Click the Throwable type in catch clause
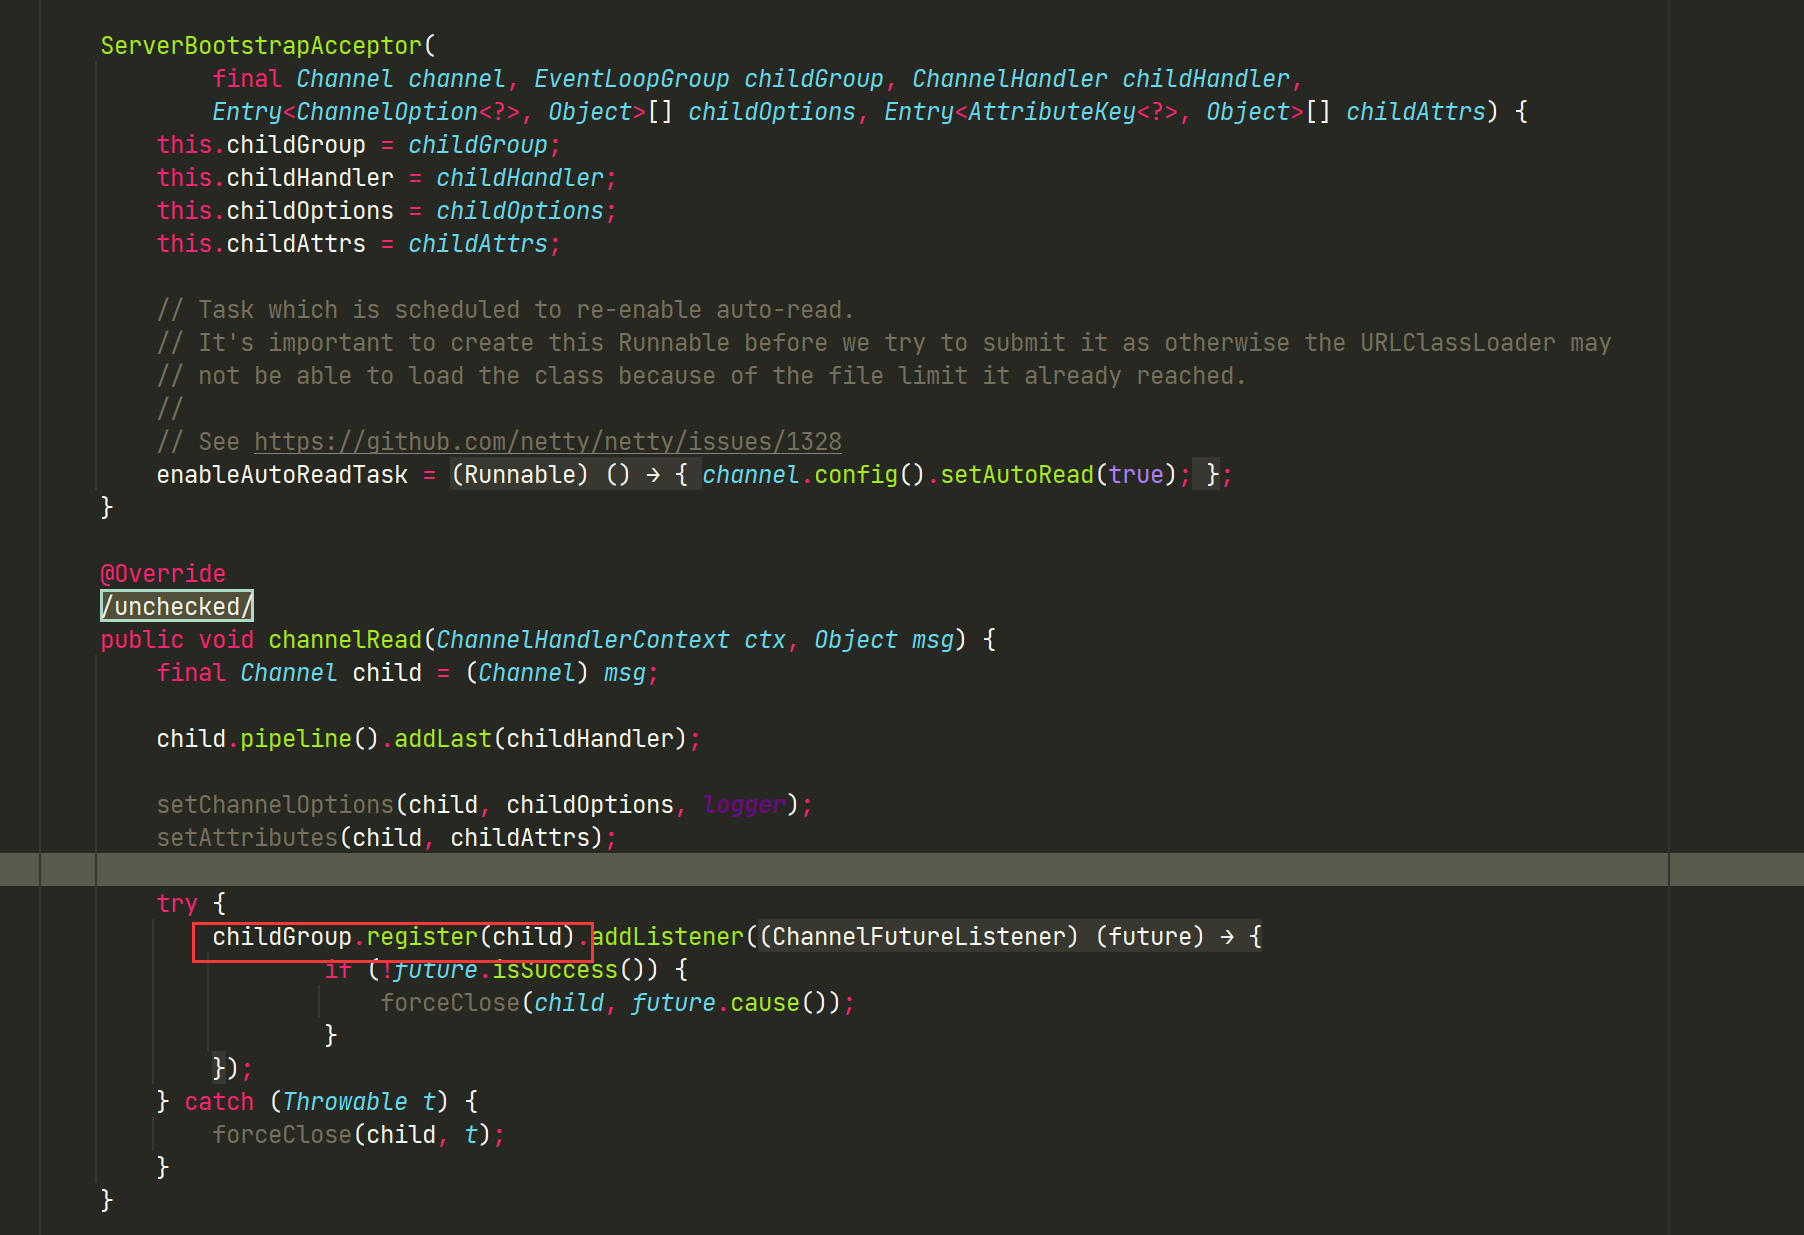 pos(345,1101)
